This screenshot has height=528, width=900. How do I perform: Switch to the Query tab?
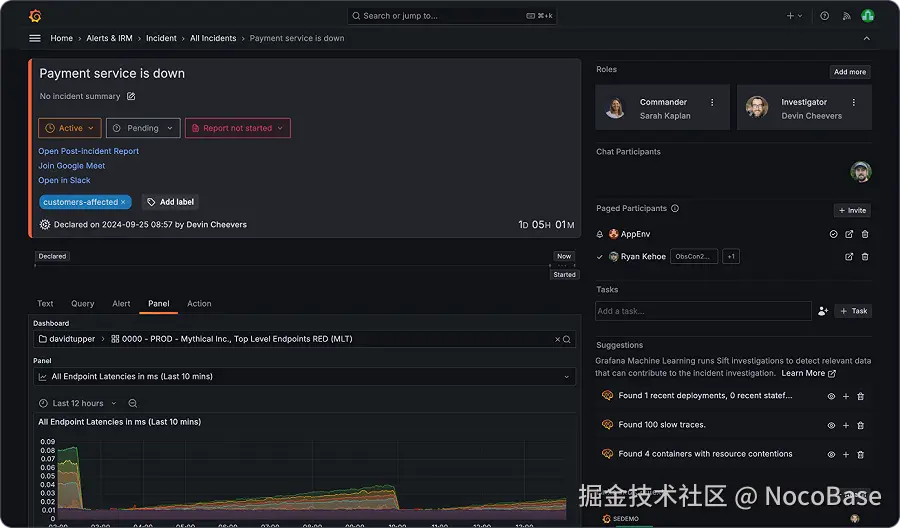[x=83, y=304]
